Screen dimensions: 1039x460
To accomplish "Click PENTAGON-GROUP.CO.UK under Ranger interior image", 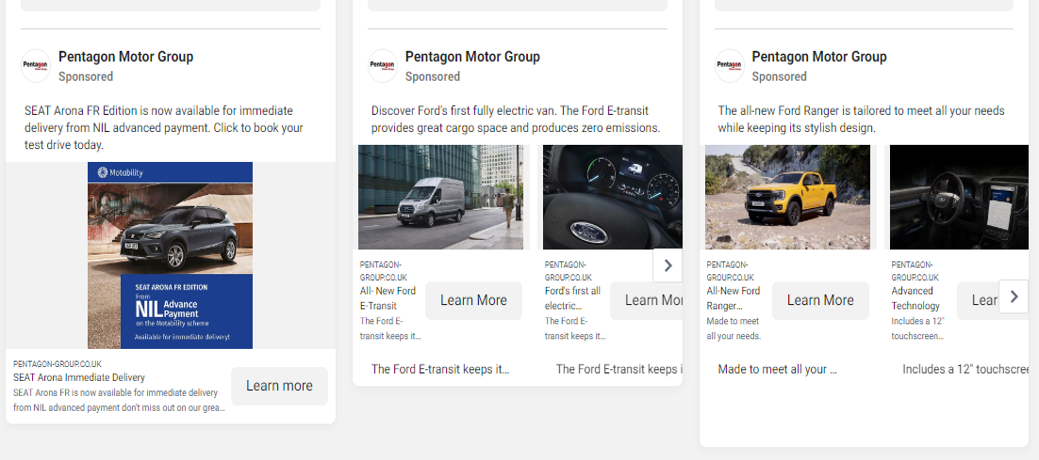I will click(915, 270).
